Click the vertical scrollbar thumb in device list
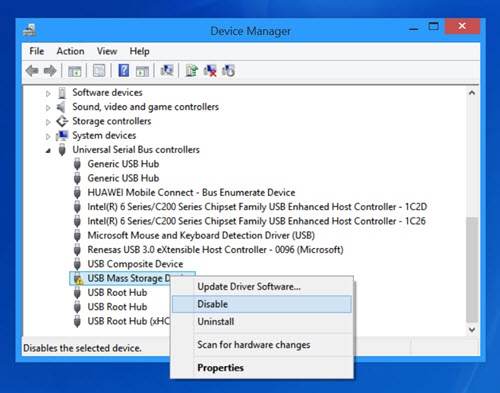Image resolution: width=500 pixels, height=393 pixels. tap(472, 270)
